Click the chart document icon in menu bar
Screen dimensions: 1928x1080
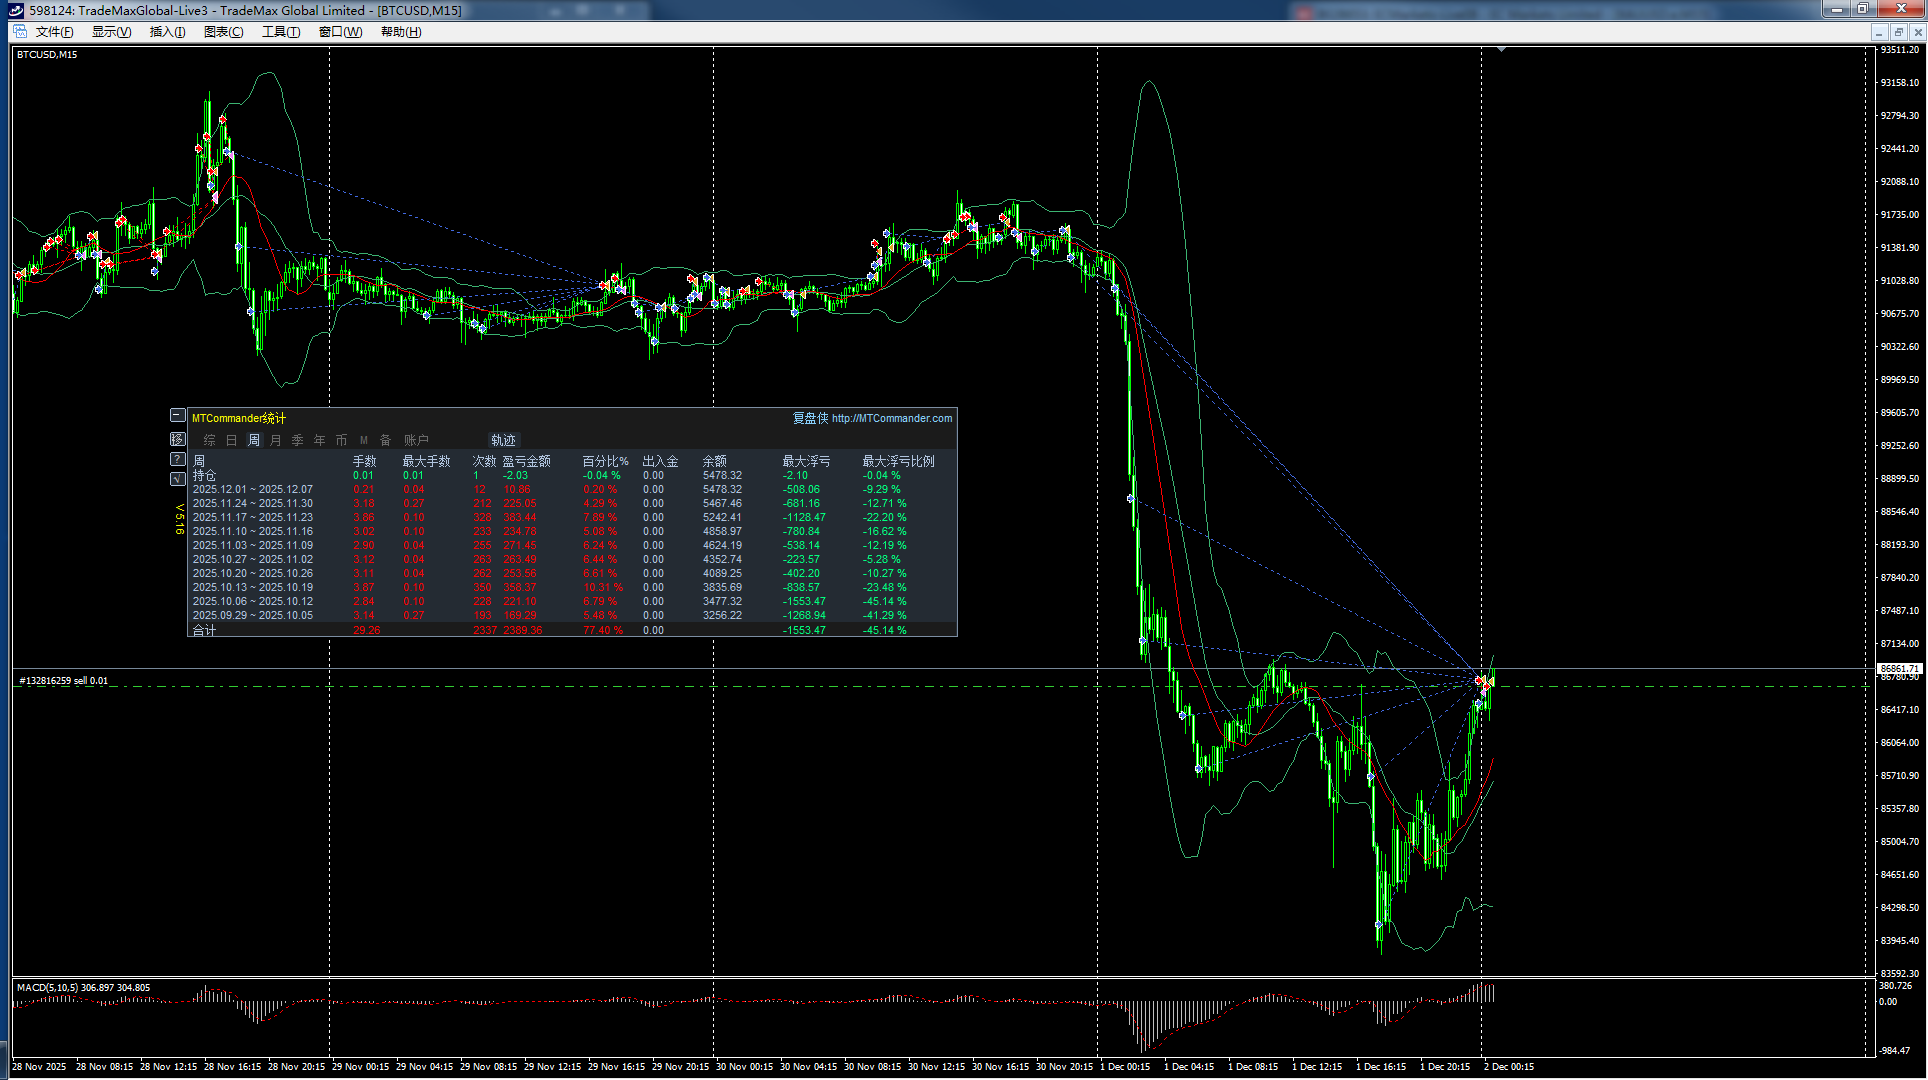click(x=19, y=32)
